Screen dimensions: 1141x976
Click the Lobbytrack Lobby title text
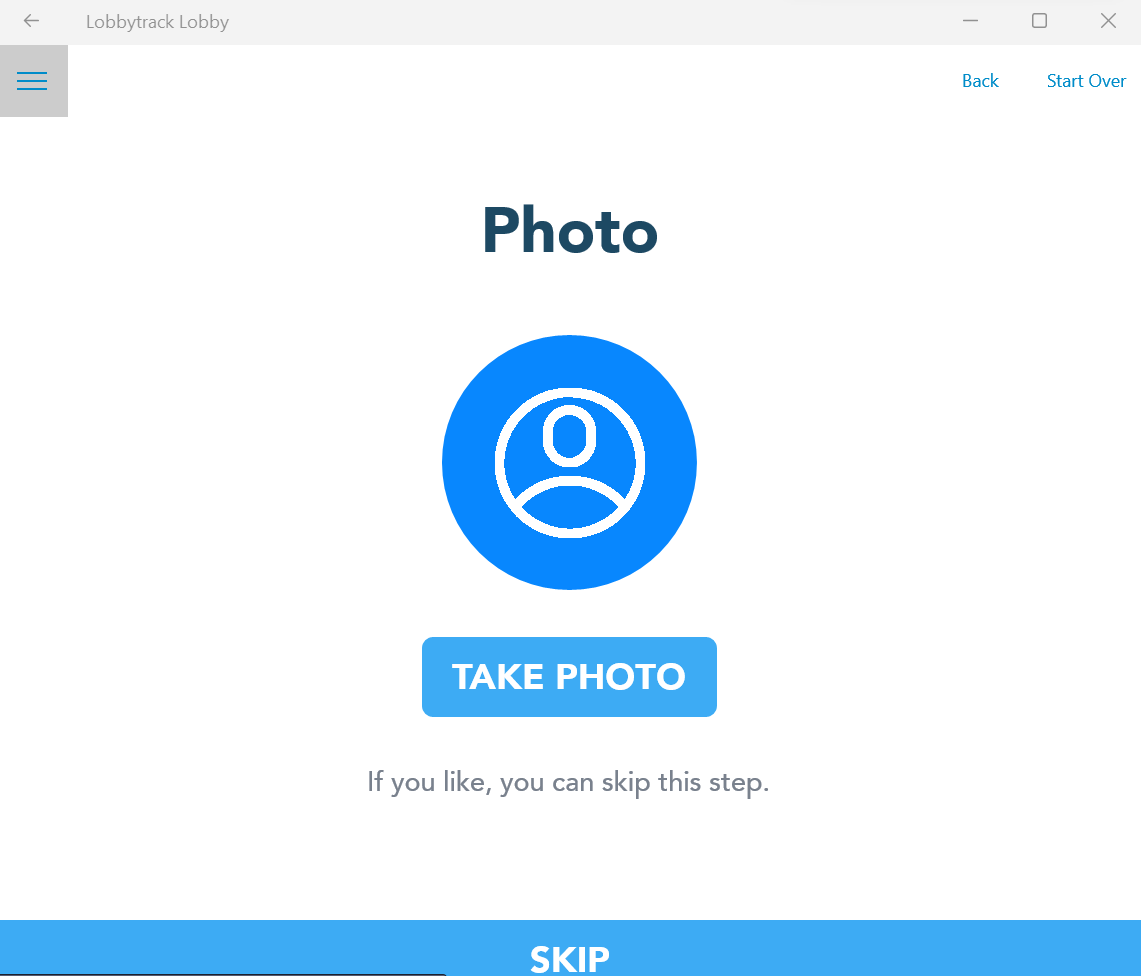pyautogui.click(x=157, y=22)
